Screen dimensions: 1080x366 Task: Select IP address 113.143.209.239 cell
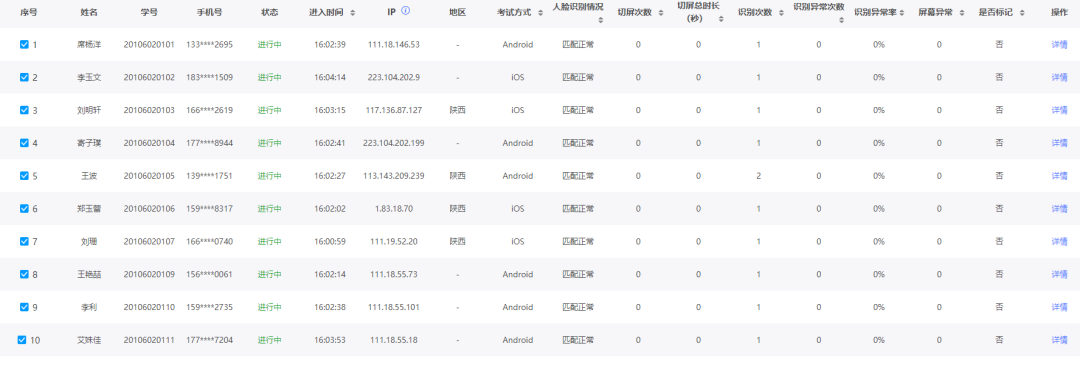click(x=393, y=176)
